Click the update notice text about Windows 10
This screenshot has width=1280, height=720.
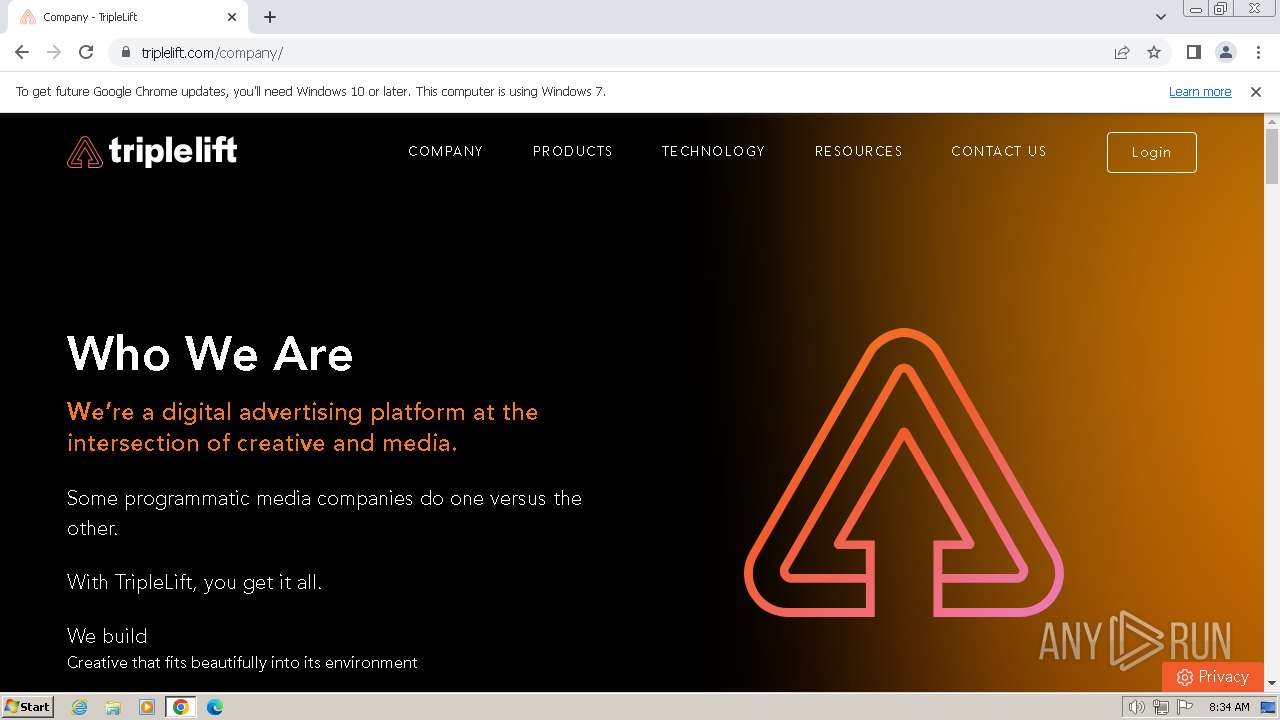coord(311,91)
